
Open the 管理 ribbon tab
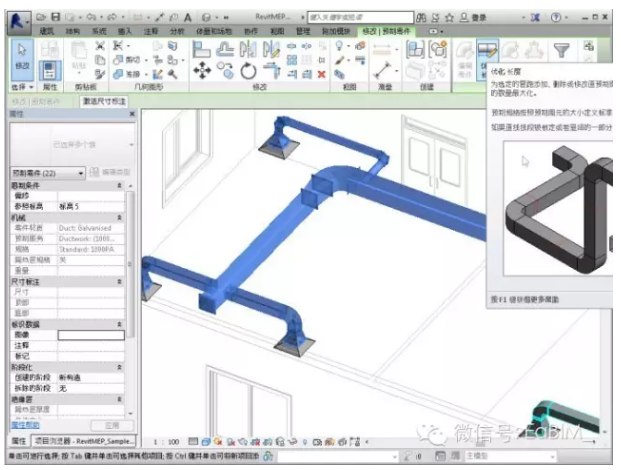point(303,31)
